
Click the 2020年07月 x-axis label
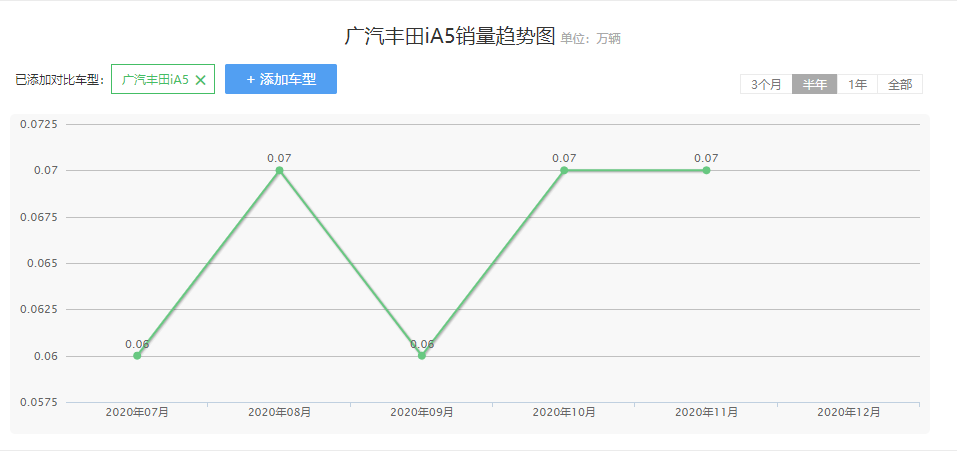pos(137,412)
